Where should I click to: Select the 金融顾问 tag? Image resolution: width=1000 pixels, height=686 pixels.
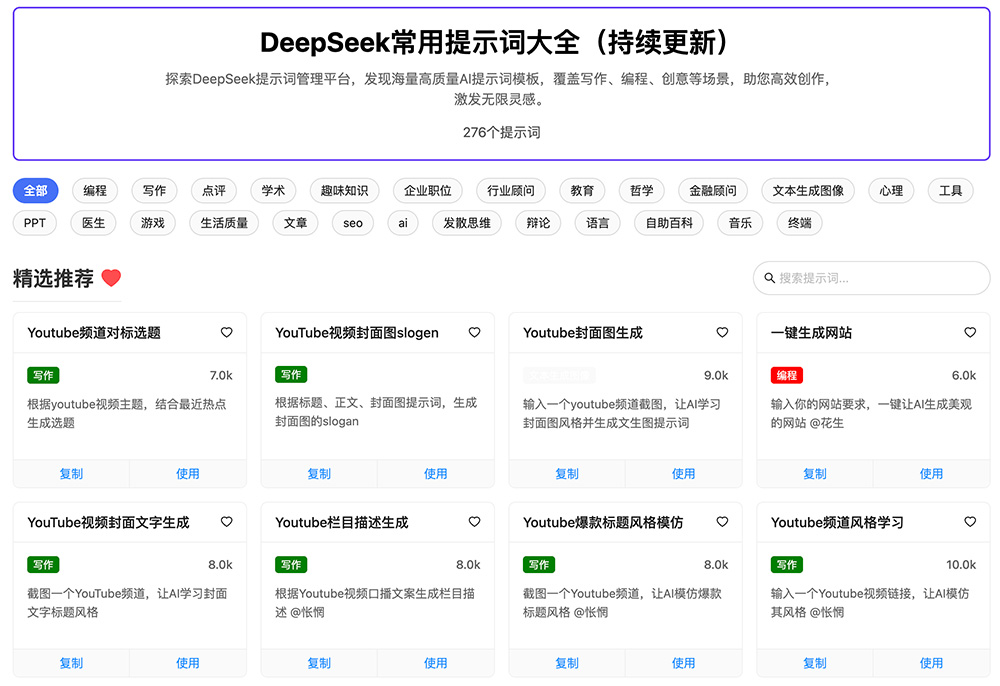click(713, 191)
